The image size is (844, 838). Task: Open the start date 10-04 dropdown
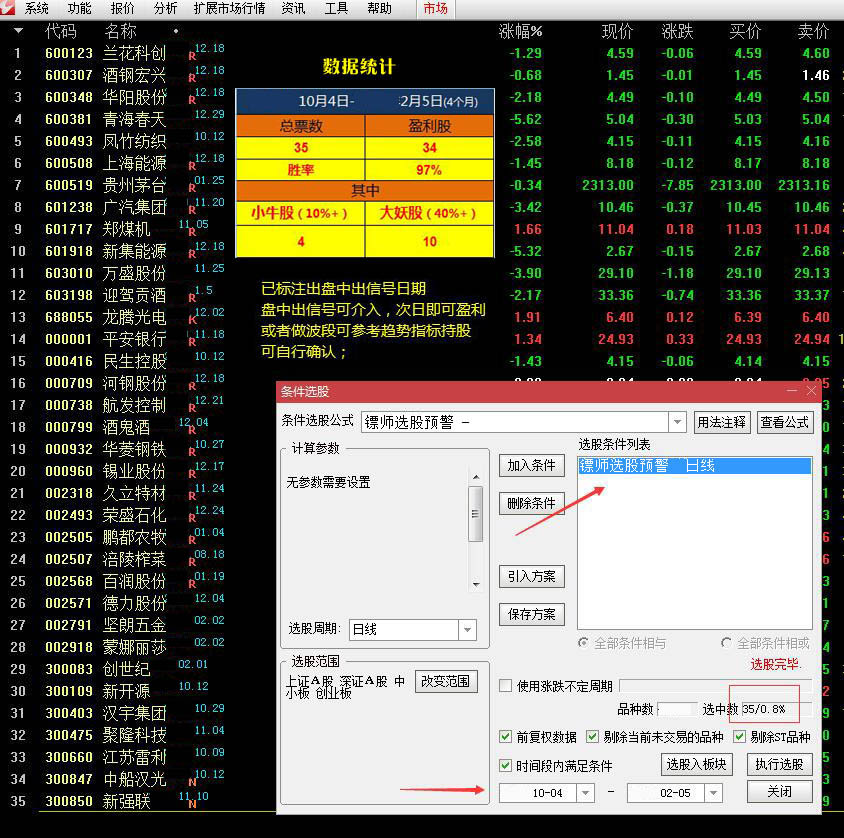click(x=585, y=793)
